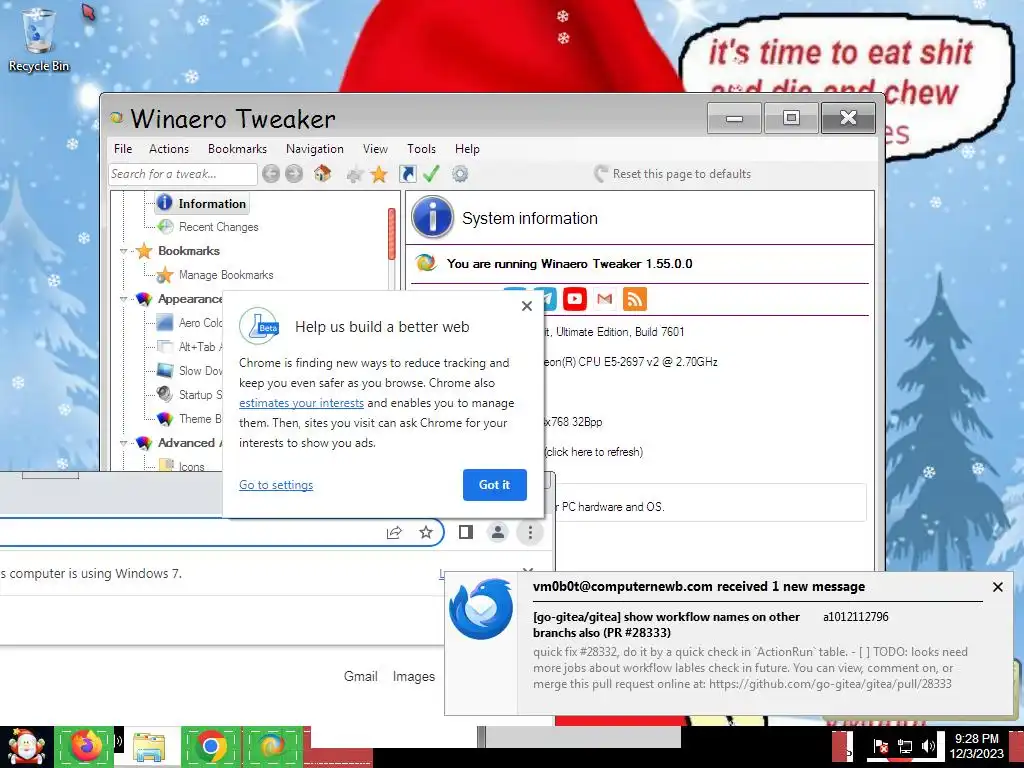Close the Chrome privacy popup
Image resolution: width=1024 pixels, height=768 pixels.
click(527, 306)
